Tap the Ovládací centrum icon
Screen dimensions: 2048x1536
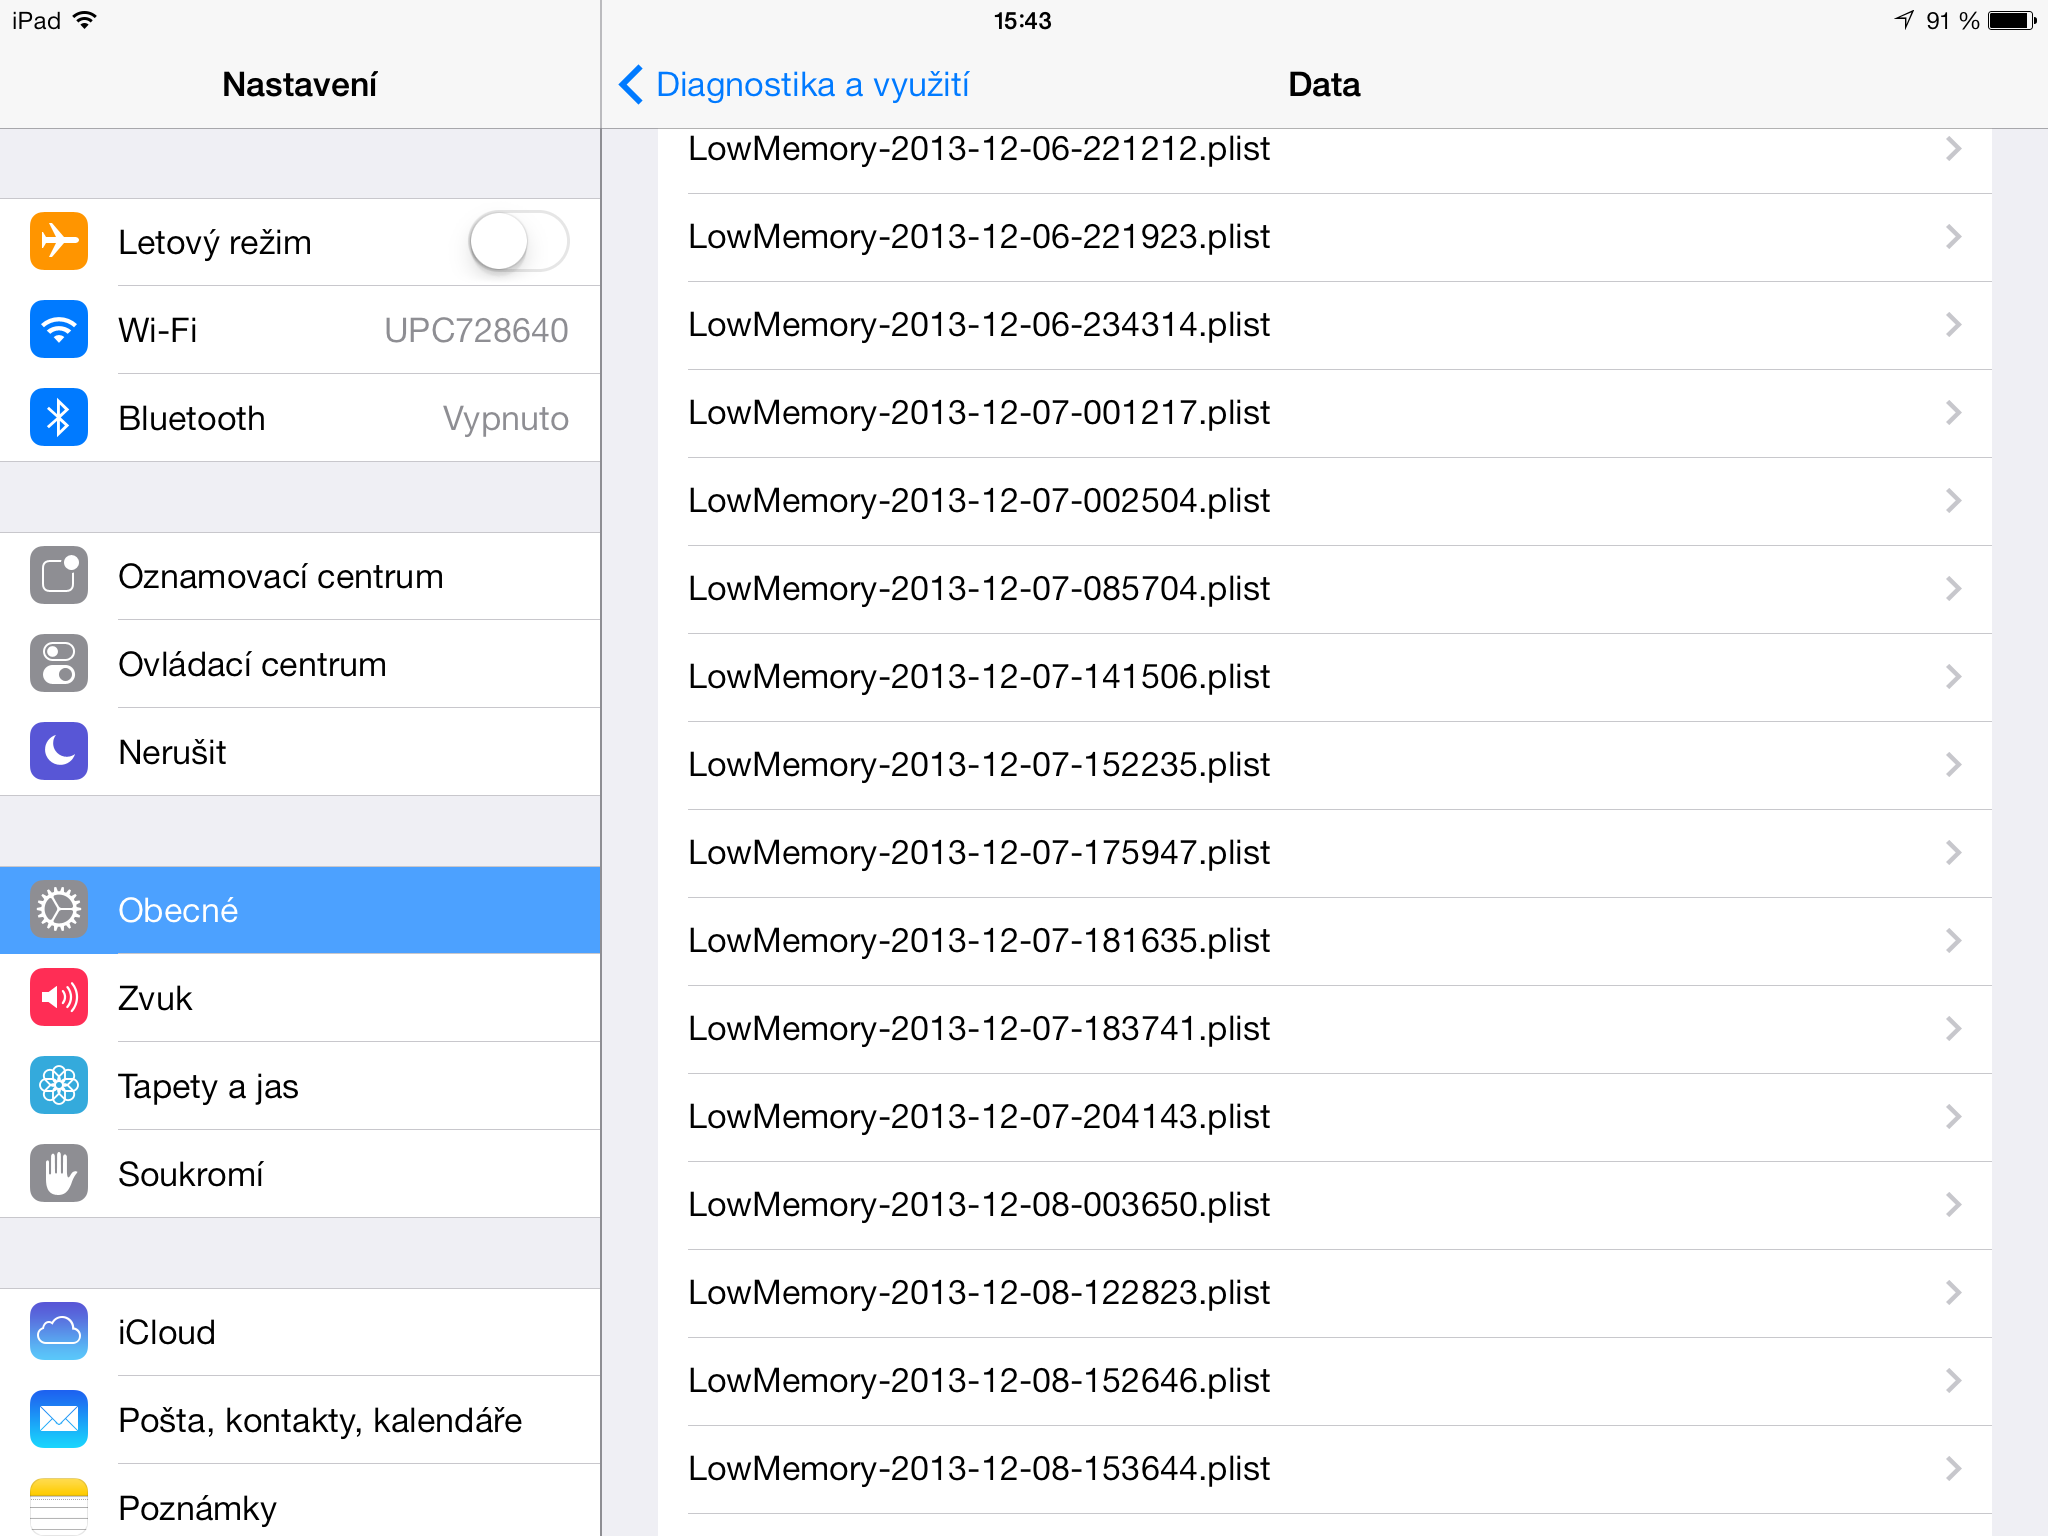point(59,663)
